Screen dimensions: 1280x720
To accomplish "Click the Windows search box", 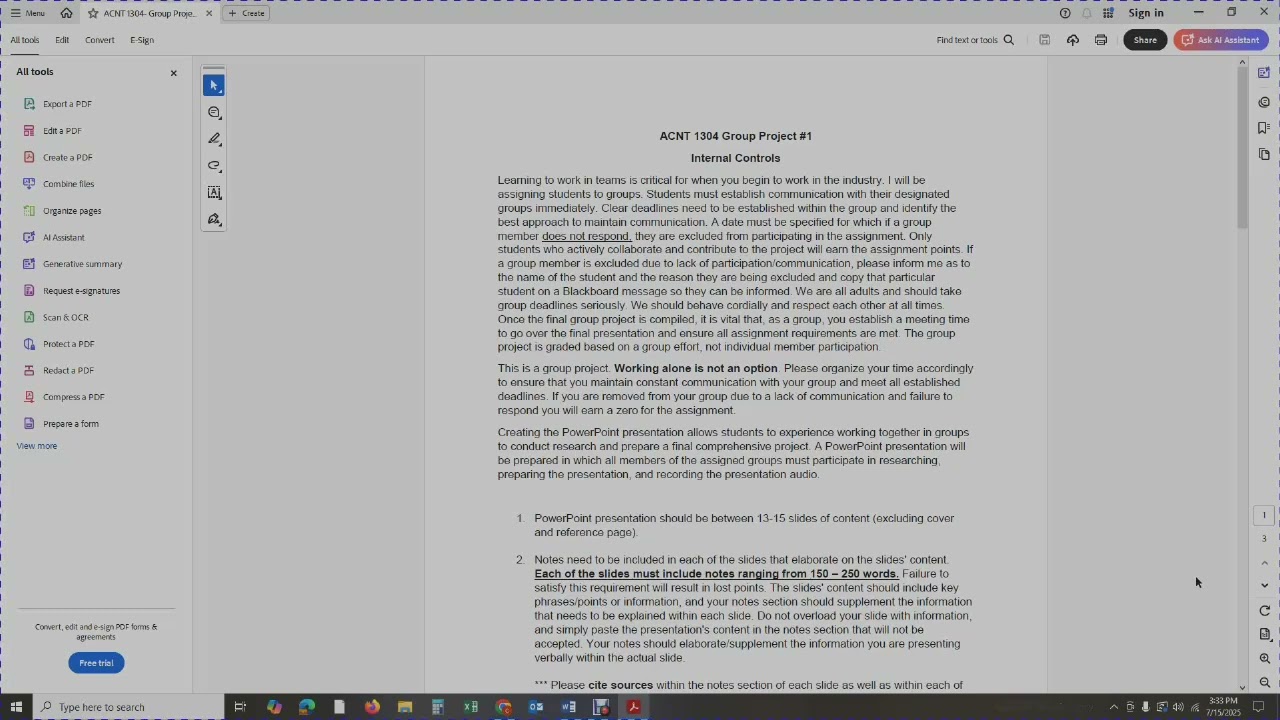I will tap(128, 707).
